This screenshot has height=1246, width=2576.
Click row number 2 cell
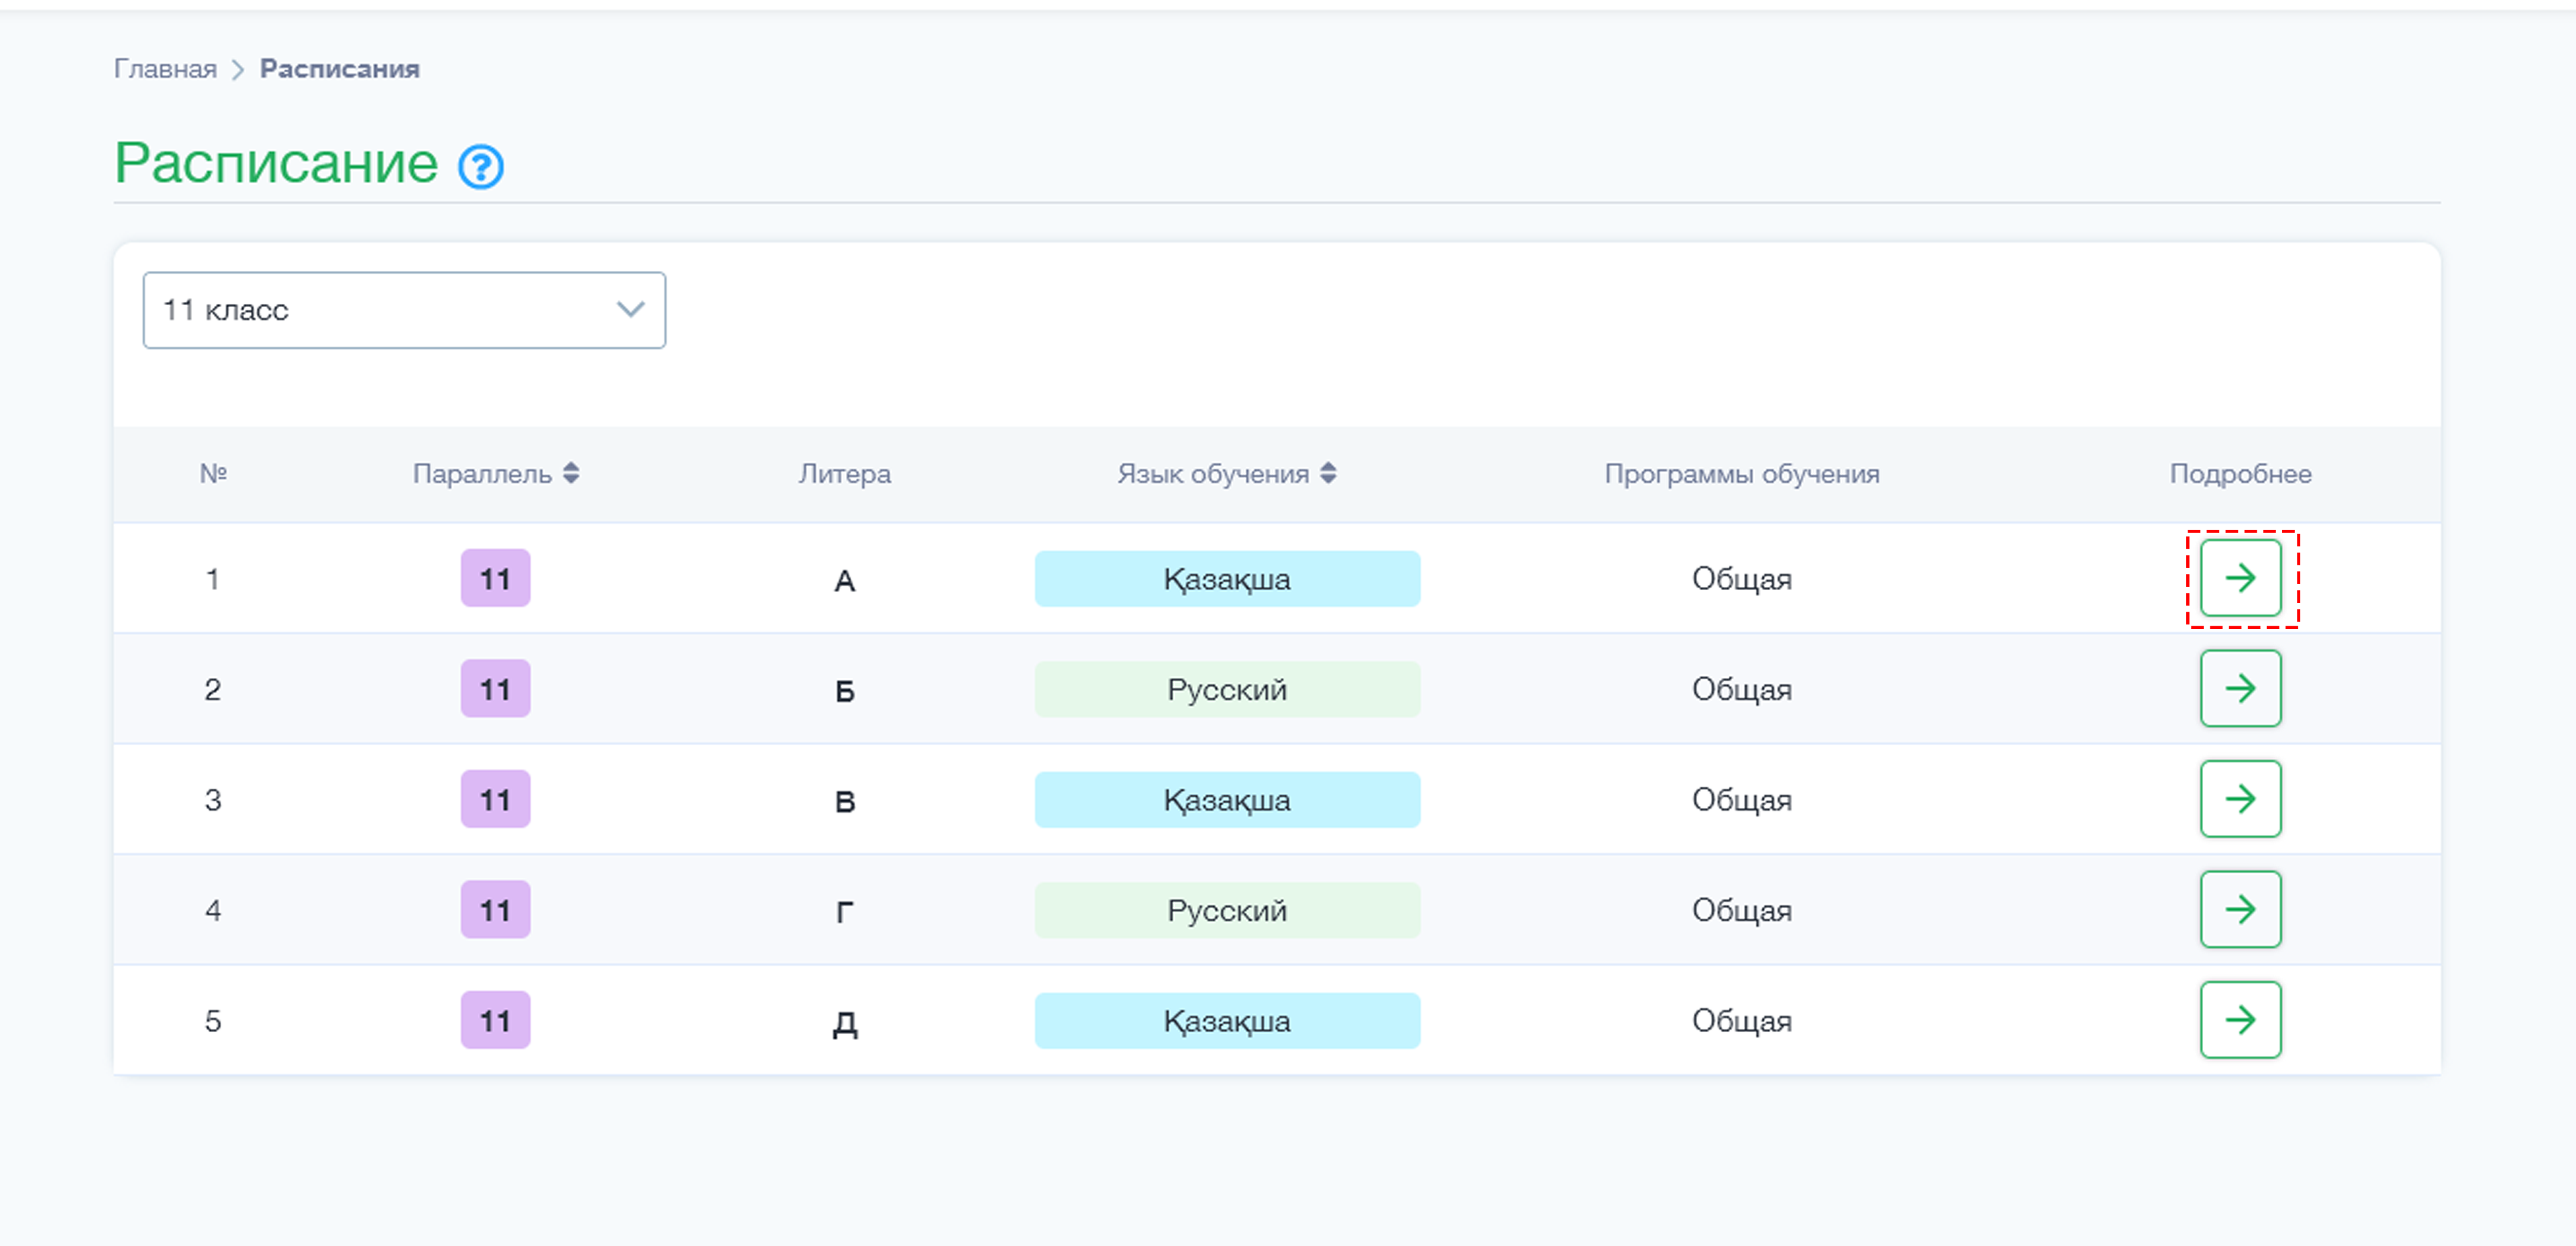click(x=213, y=689)
